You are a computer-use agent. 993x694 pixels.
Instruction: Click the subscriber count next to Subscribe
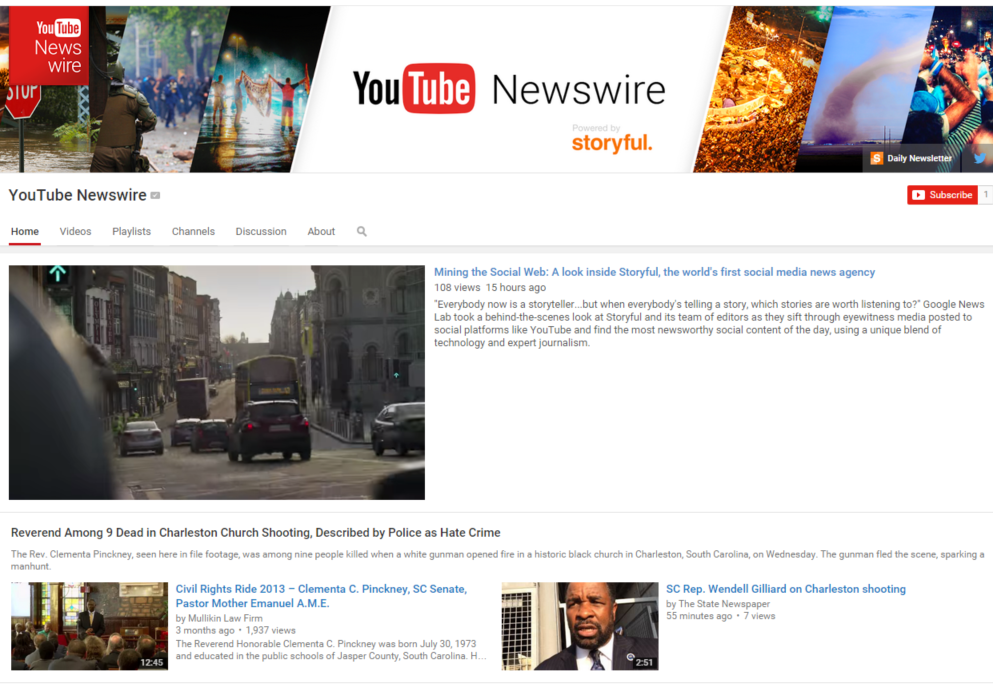(x=985, y=195)
